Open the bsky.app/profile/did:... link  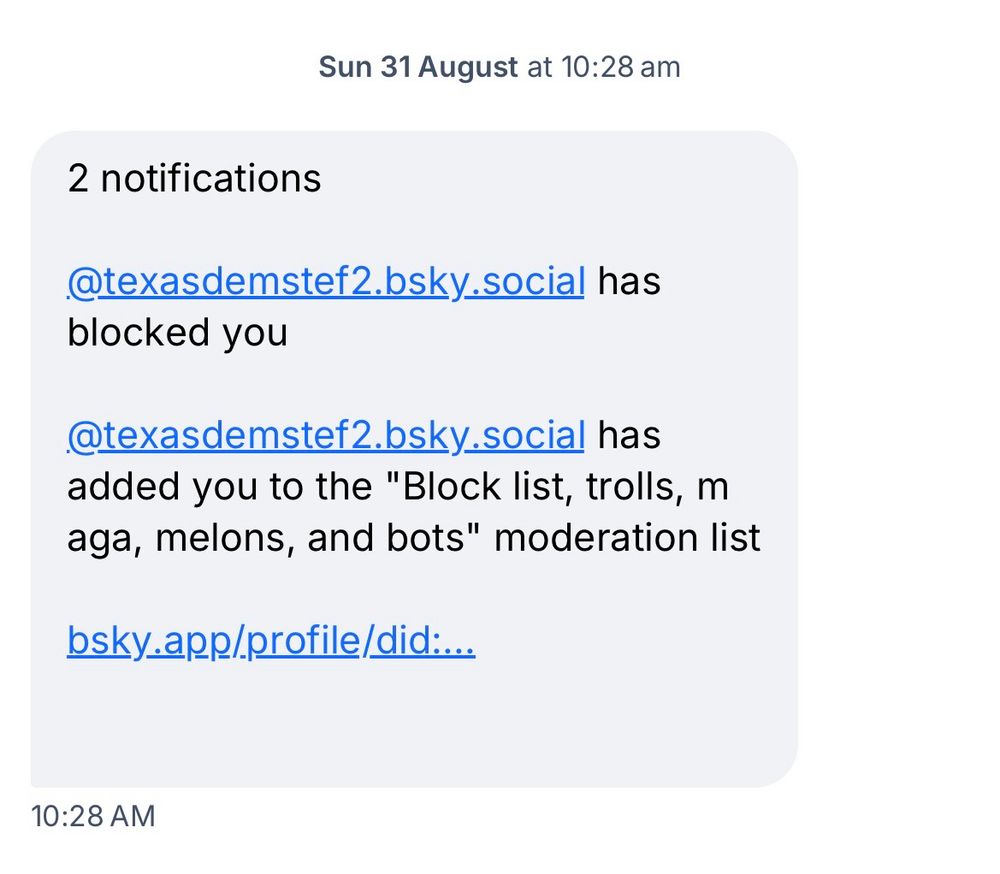(270, 641)
